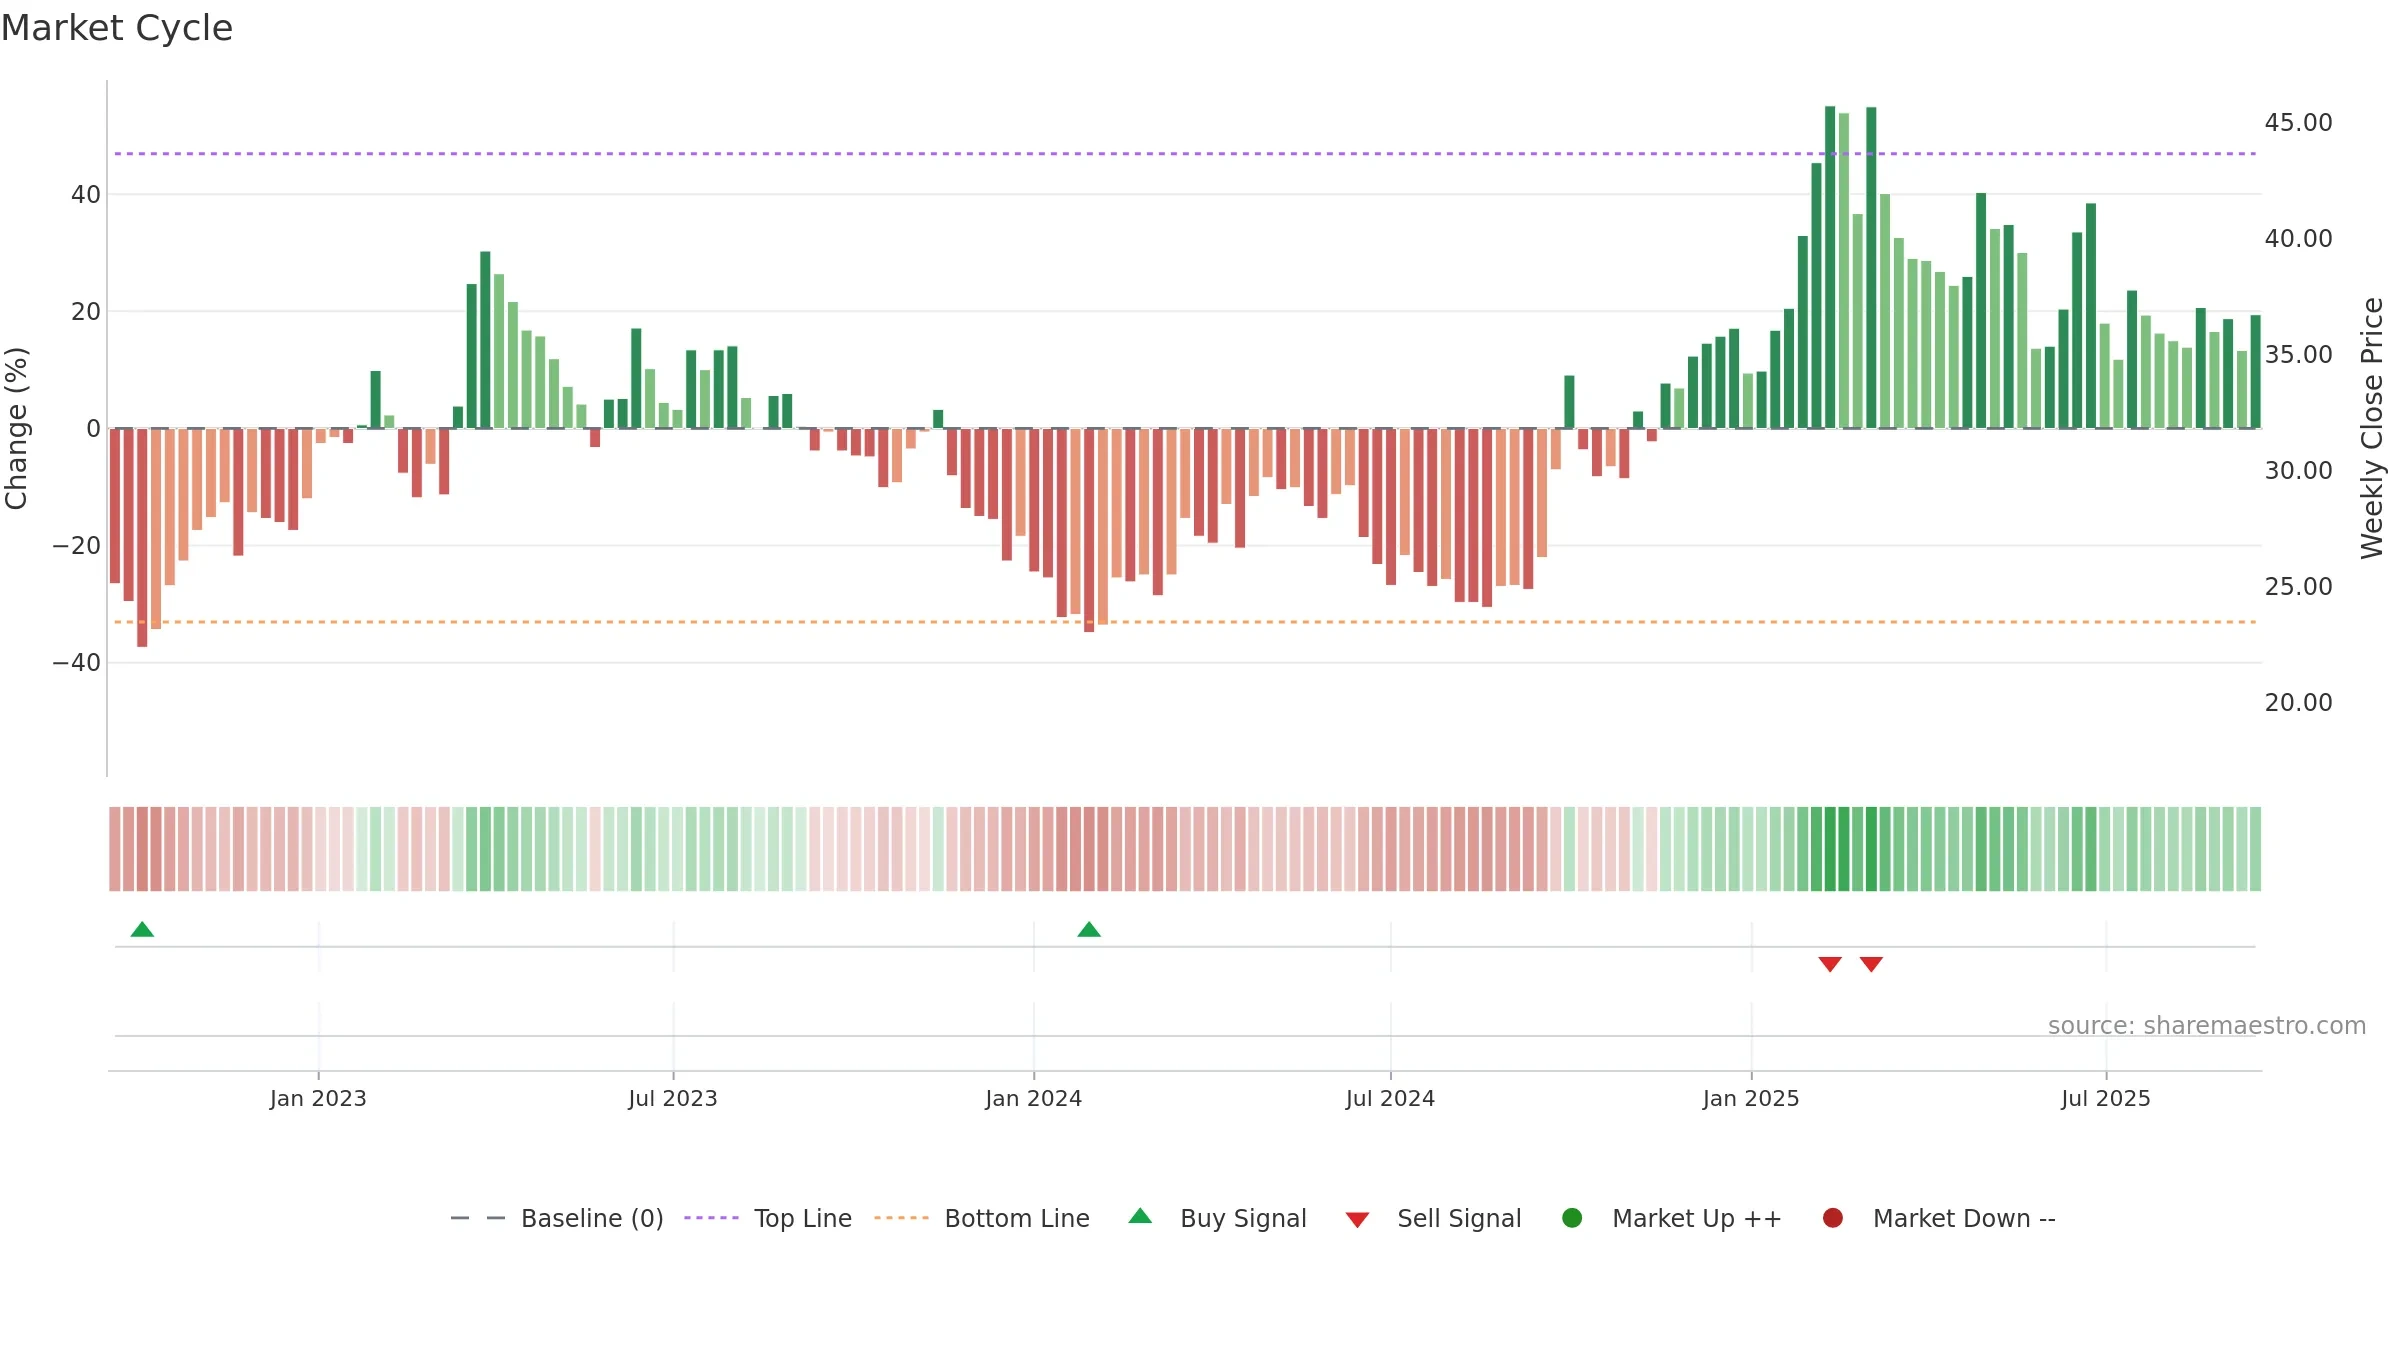2400x1350 pixels.
Task: Click the 30.00 price tick label
Action: 2298,470
